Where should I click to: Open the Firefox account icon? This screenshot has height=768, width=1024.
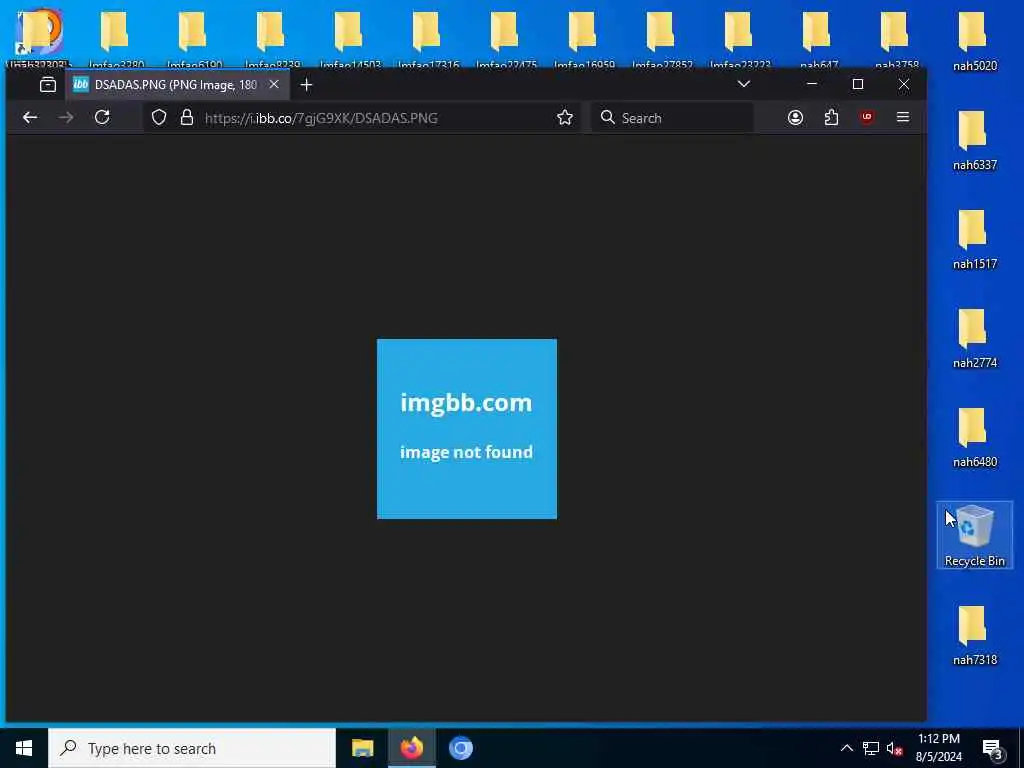pos(795,118)
